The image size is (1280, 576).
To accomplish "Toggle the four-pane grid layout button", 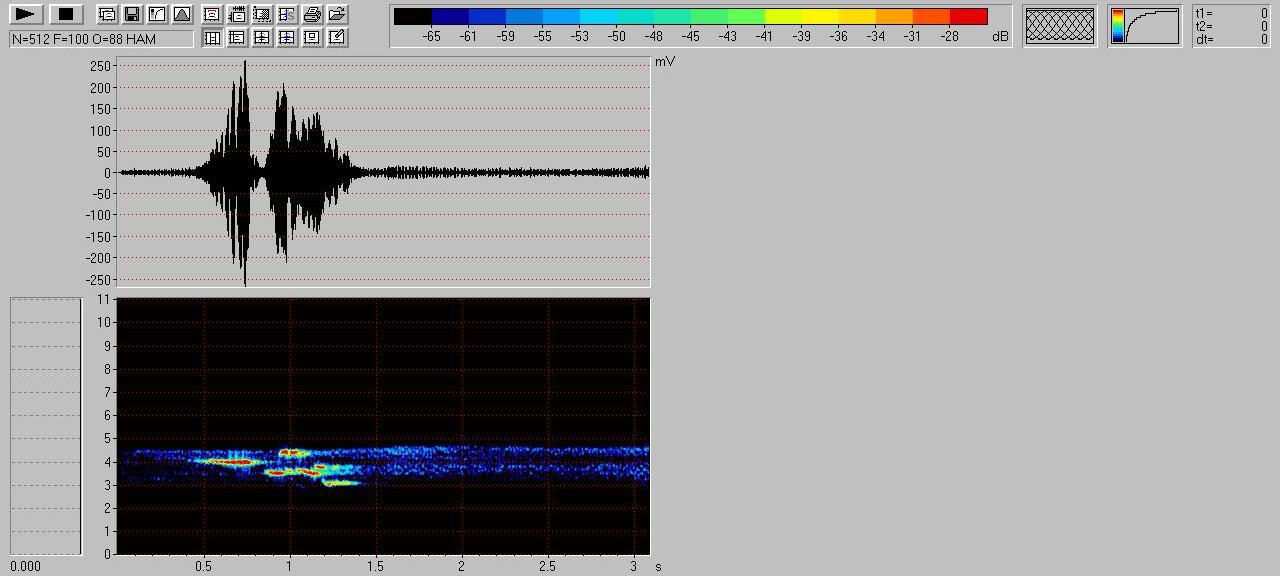I will (262, 38).
